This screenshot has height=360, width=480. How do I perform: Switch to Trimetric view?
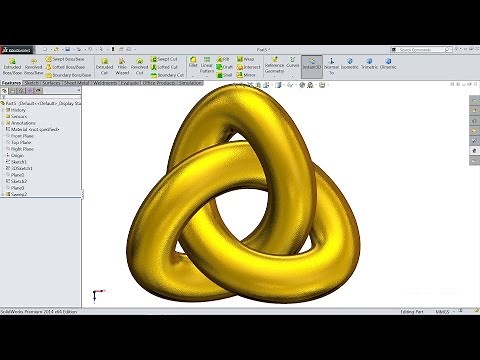[369, 63]
